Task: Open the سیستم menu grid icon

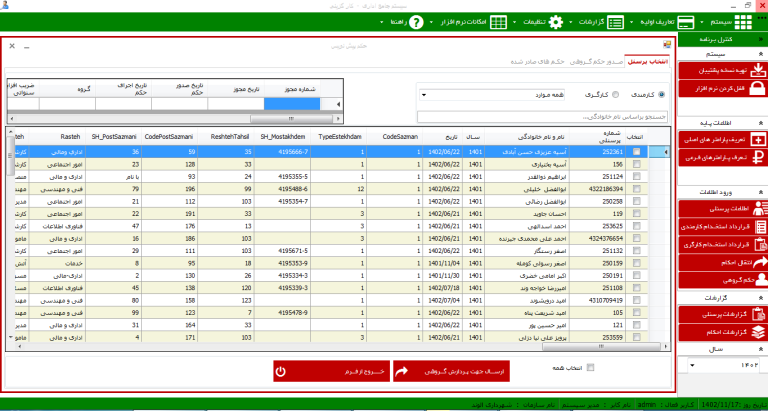Action: [744, 22]
